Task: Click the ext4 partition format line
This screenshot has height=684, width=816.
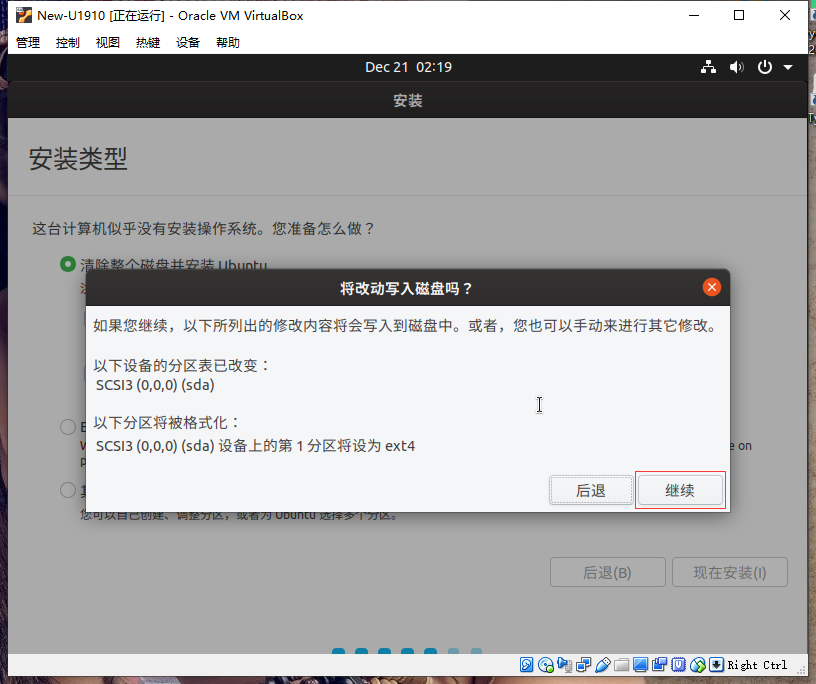Action: point(256,446)
